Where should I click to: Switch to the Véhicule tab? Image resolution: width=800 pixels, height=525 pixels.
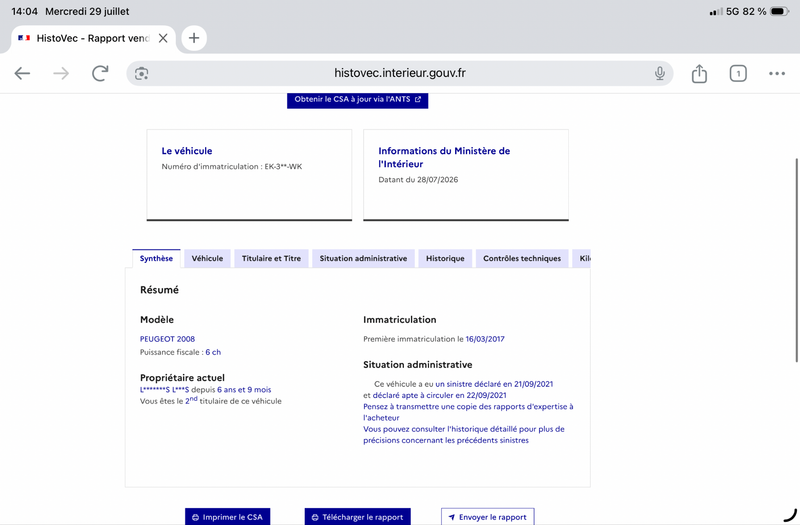click(x=207, y=258)
